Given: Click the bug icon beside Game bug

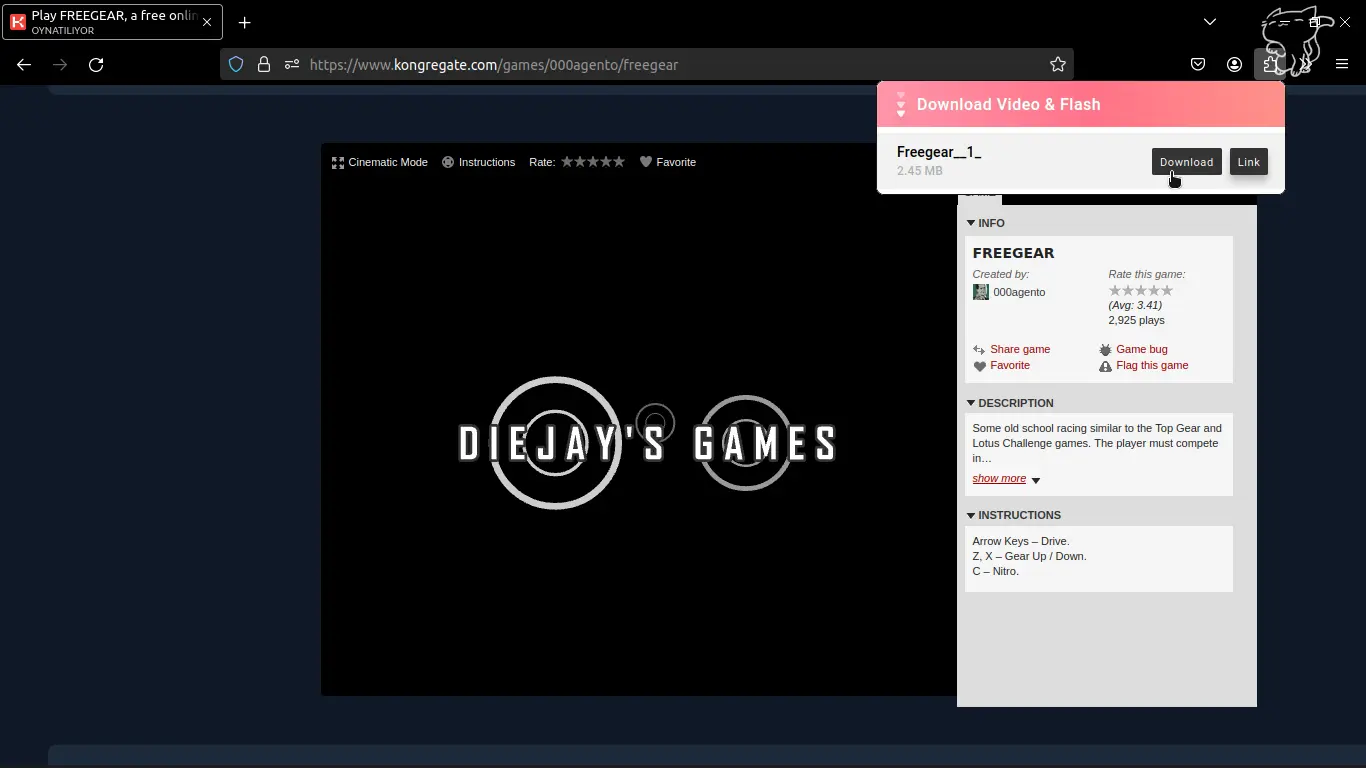Looking at the screenshot, I should click(1105, 350).
